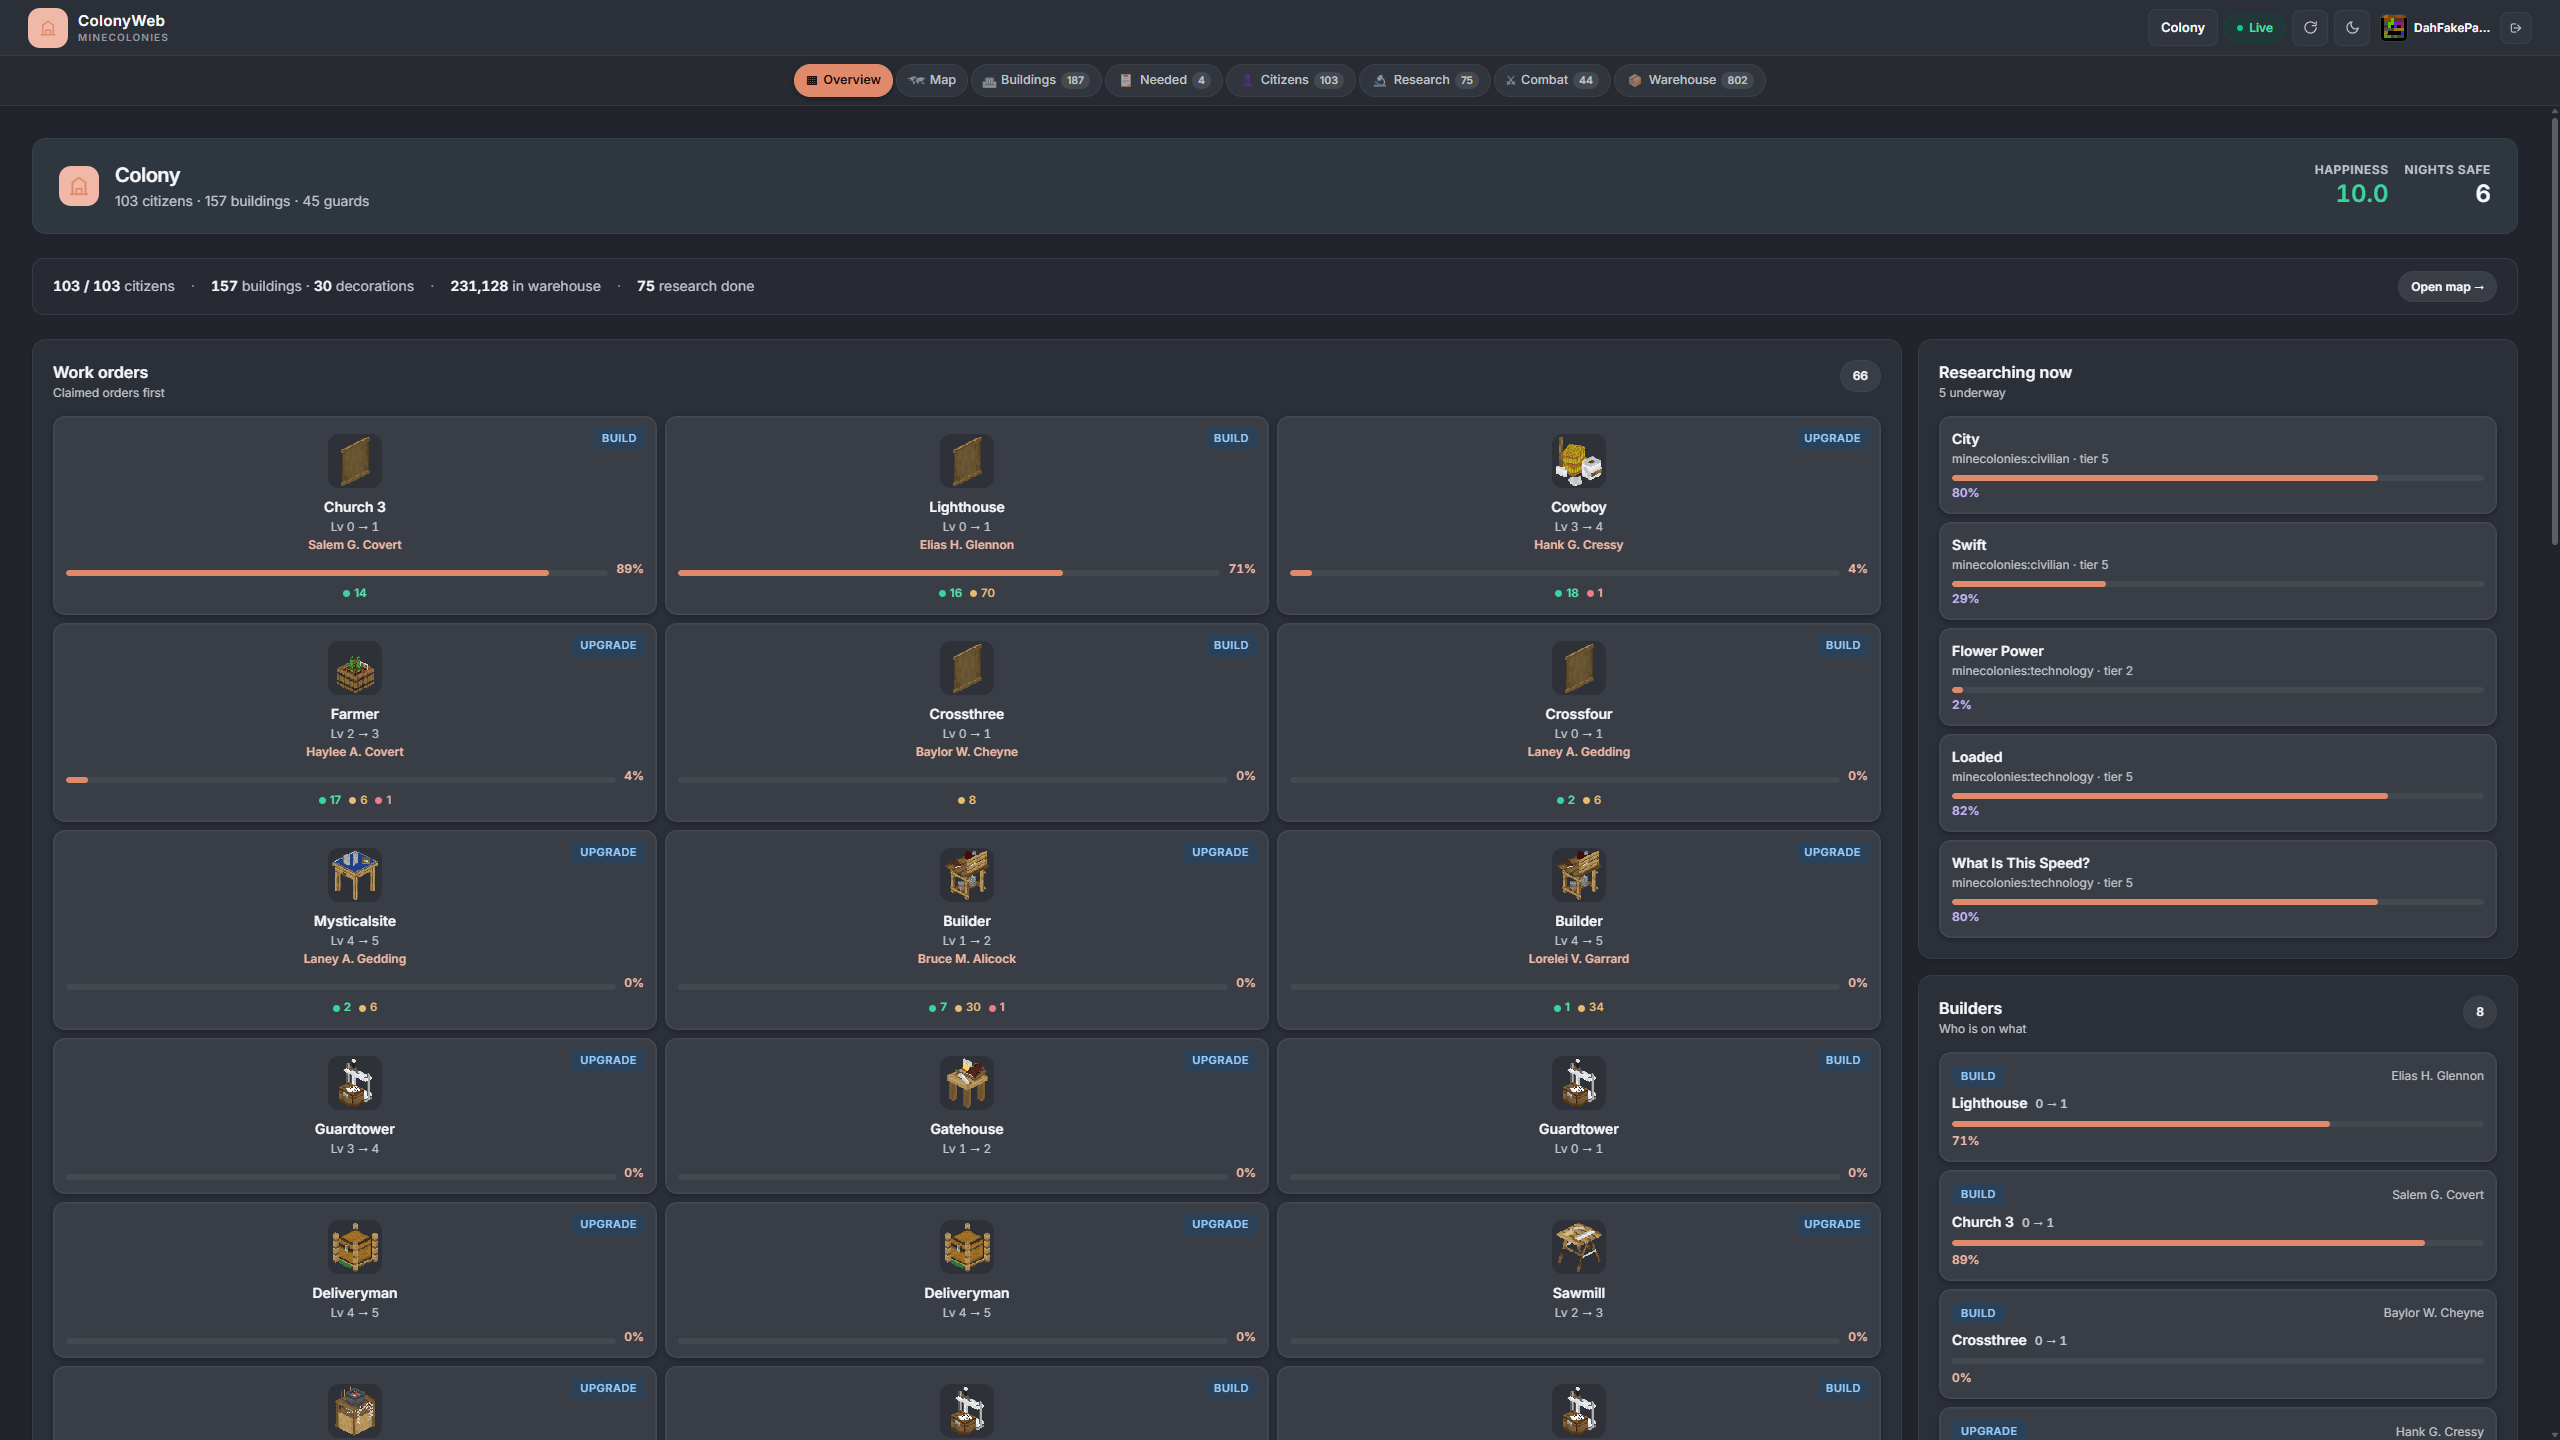Viewport: 2560px width, 1440px height.
Task: Log out using the exit icon
Action: click(2516, 28)
